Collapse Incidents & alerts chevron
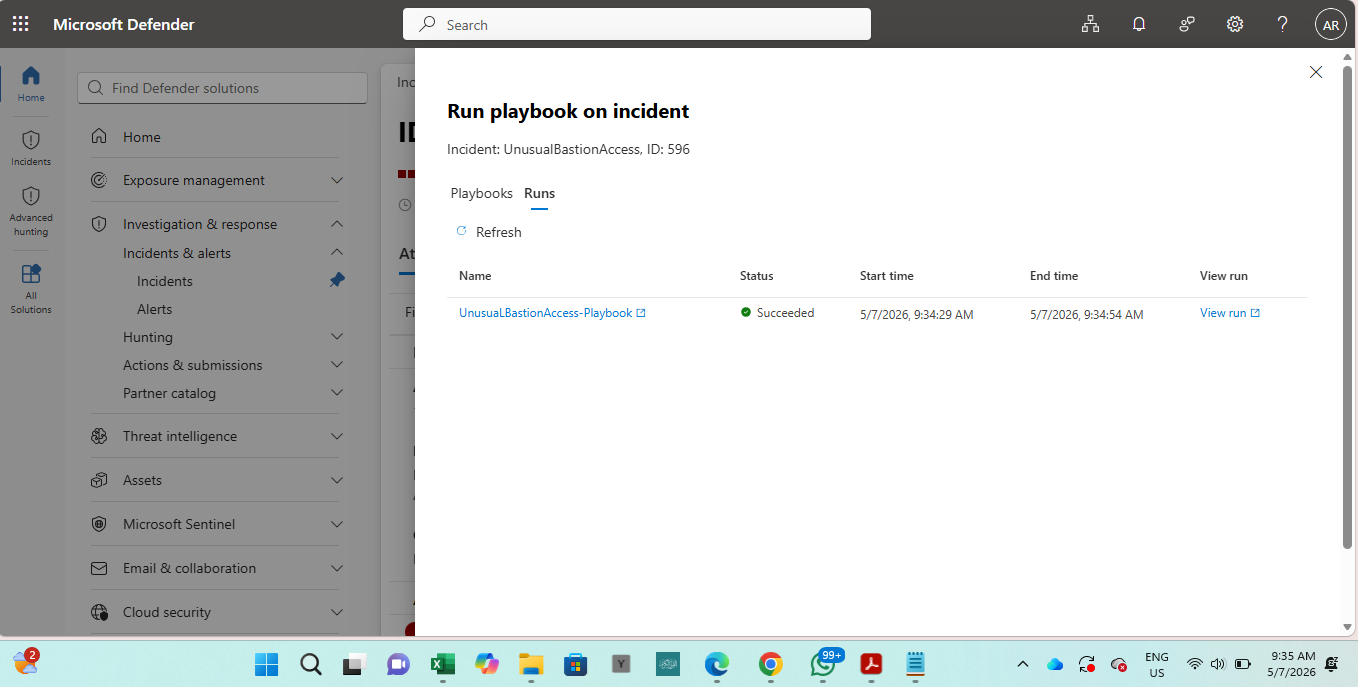The image size is (1358, 687). [x=337, y=253]
